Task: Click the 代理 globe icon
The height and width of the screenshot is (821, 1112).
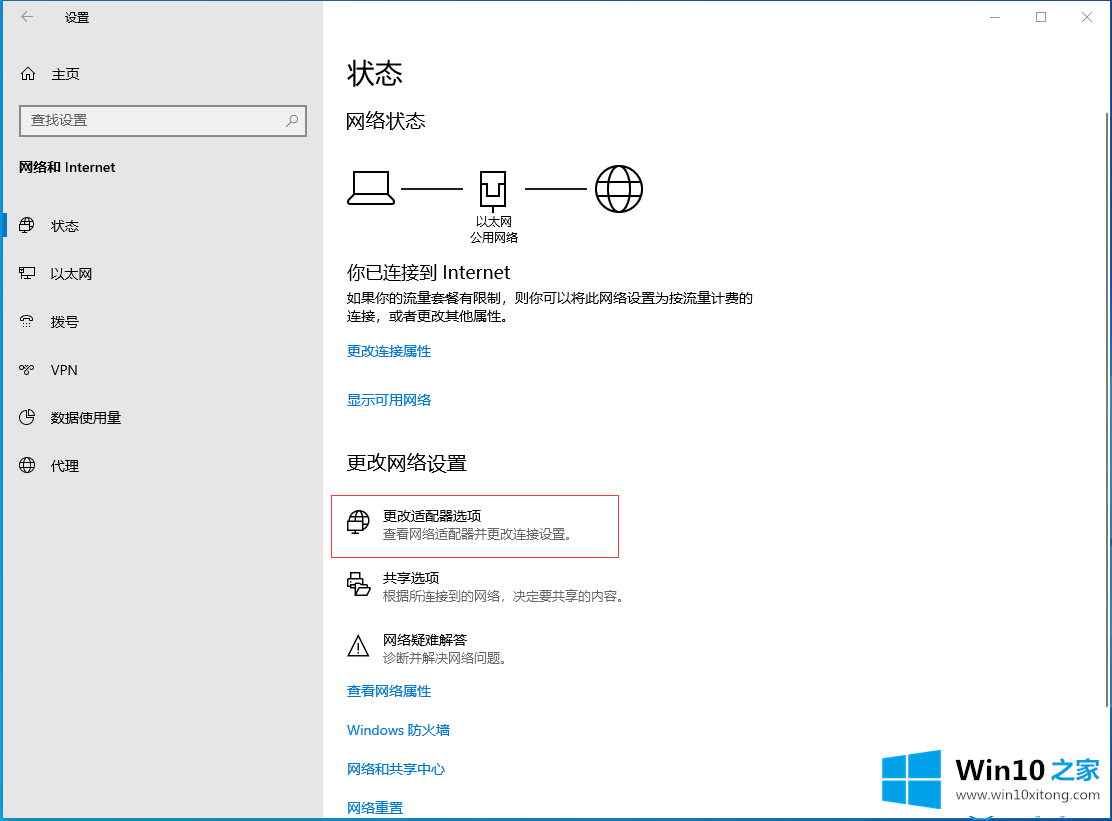Action: 27,466
